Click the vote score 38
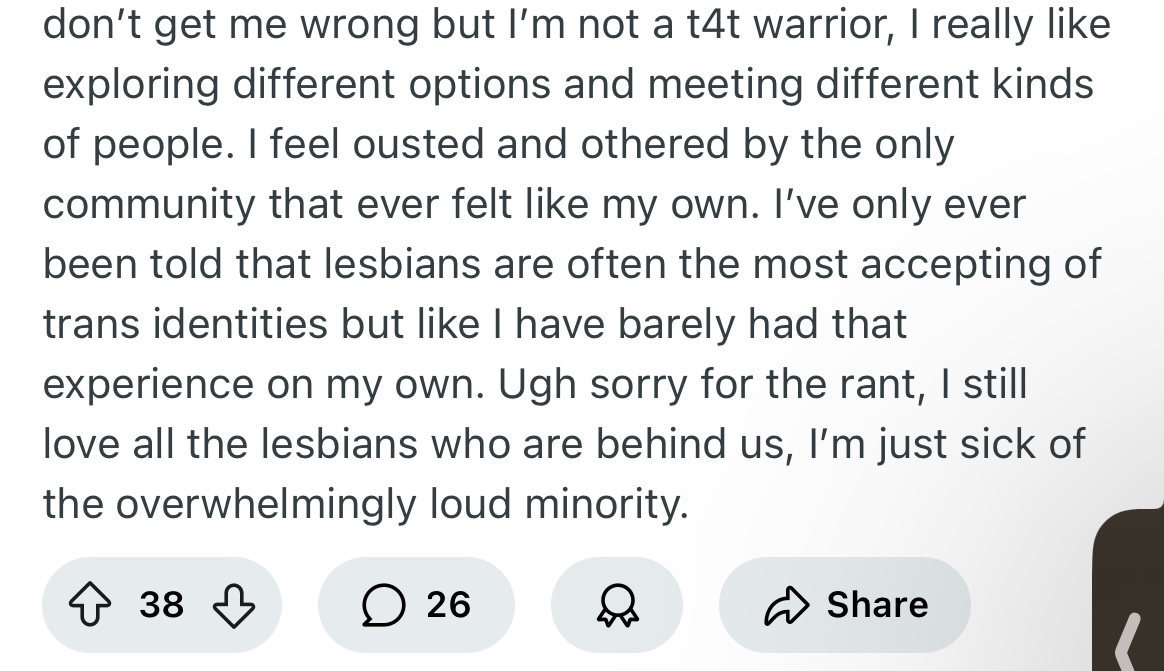Viewport: 1164px width, 671px height. pyautogui.click(x=162, y=604)
